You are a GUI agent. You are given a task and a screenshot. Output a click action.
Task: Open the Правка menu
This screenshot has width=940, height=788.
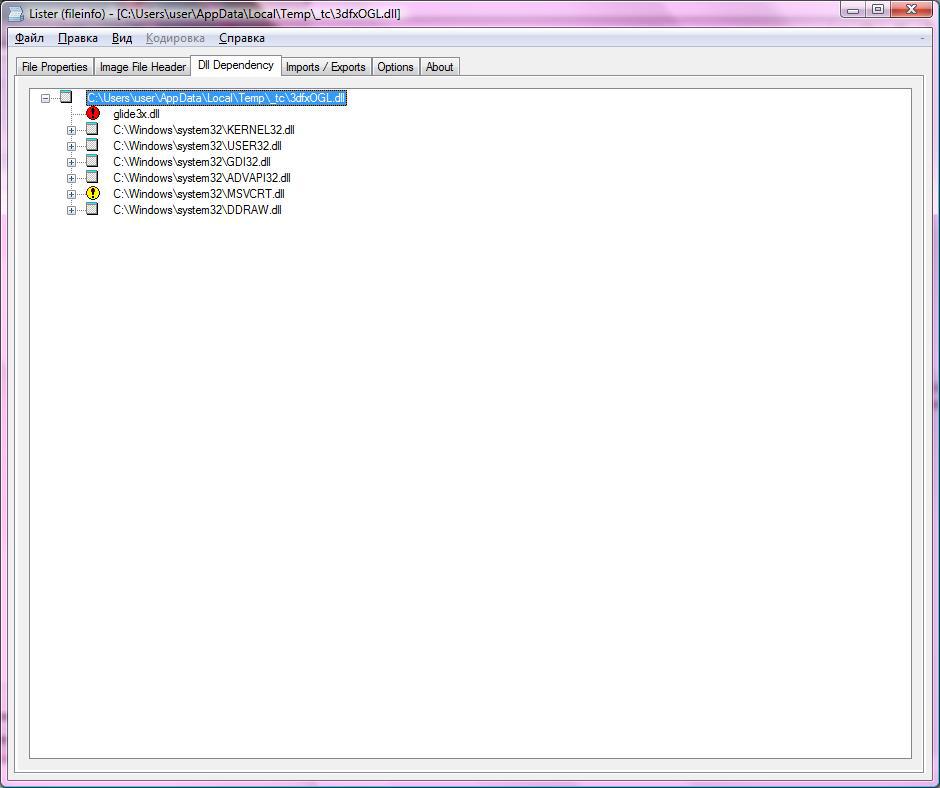coord(78,38)
